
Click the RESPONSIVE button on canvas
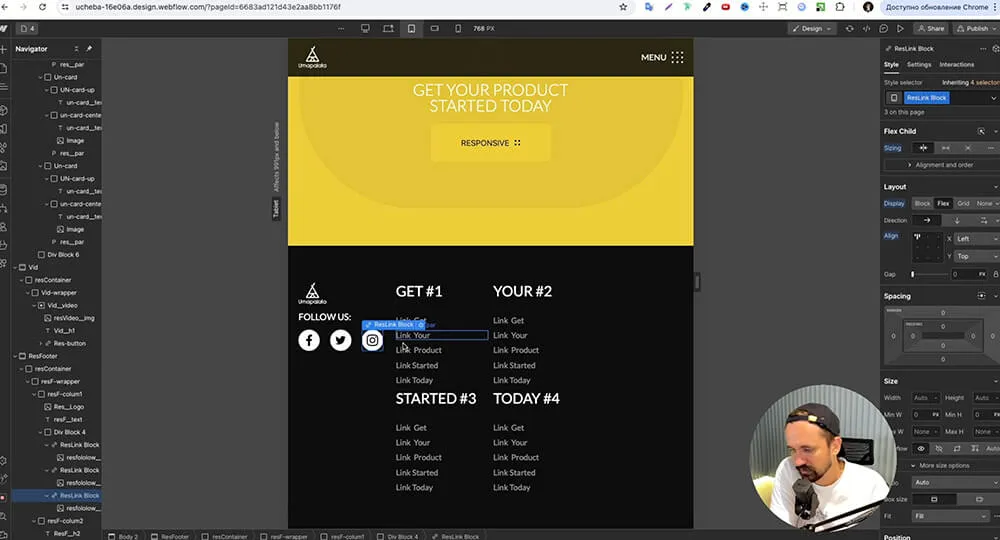pos(490,143)
